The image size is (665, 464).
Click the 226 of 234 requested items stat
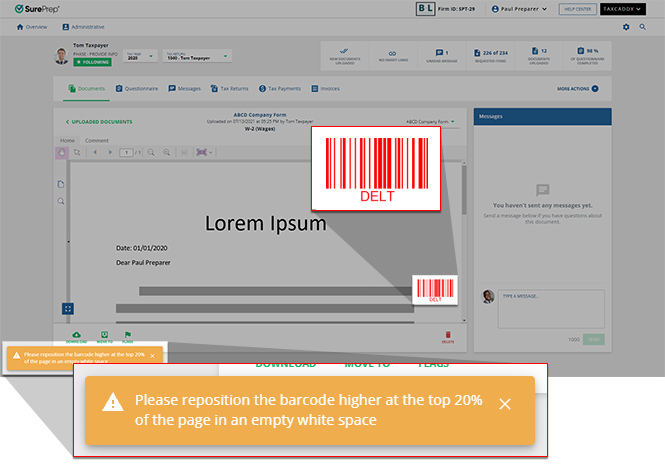(x=490, y=56)
